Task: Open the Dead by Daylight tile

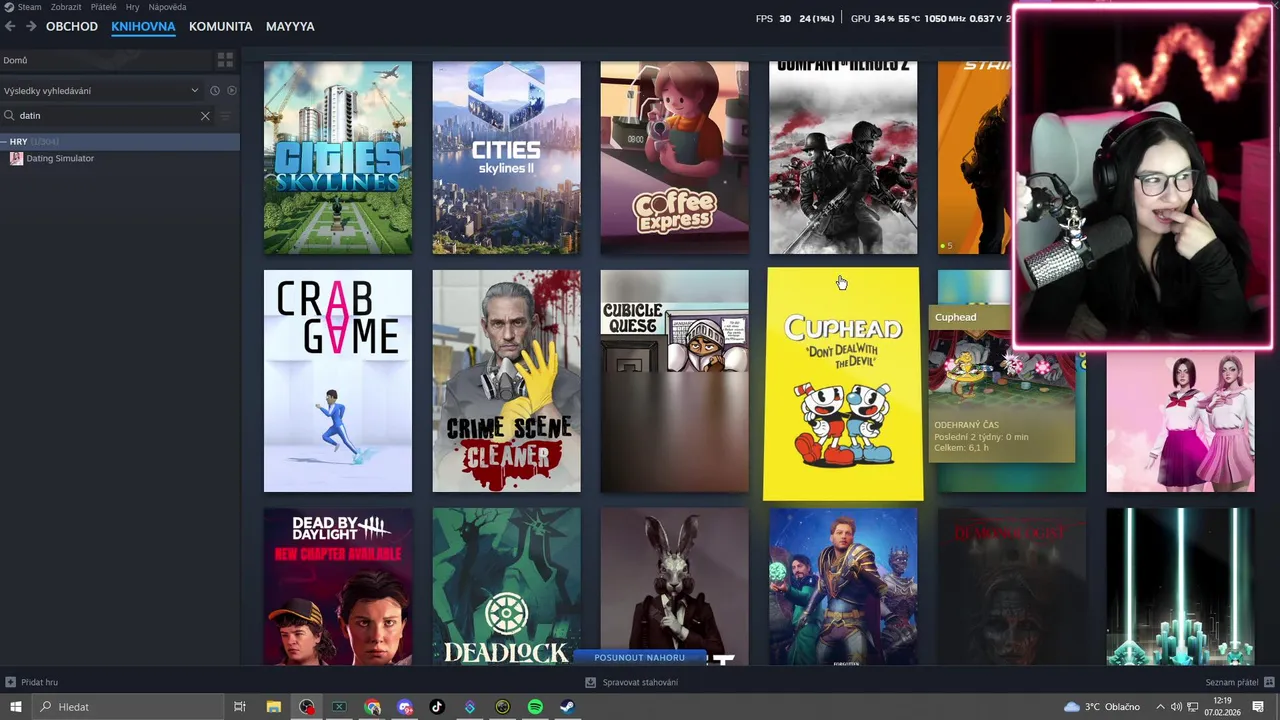Action: coord(337,587)
